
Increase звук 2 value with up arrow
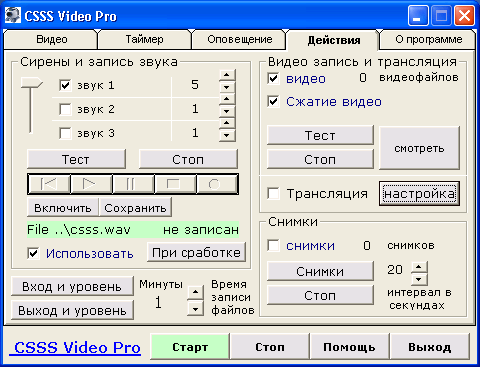pos(227,99)
